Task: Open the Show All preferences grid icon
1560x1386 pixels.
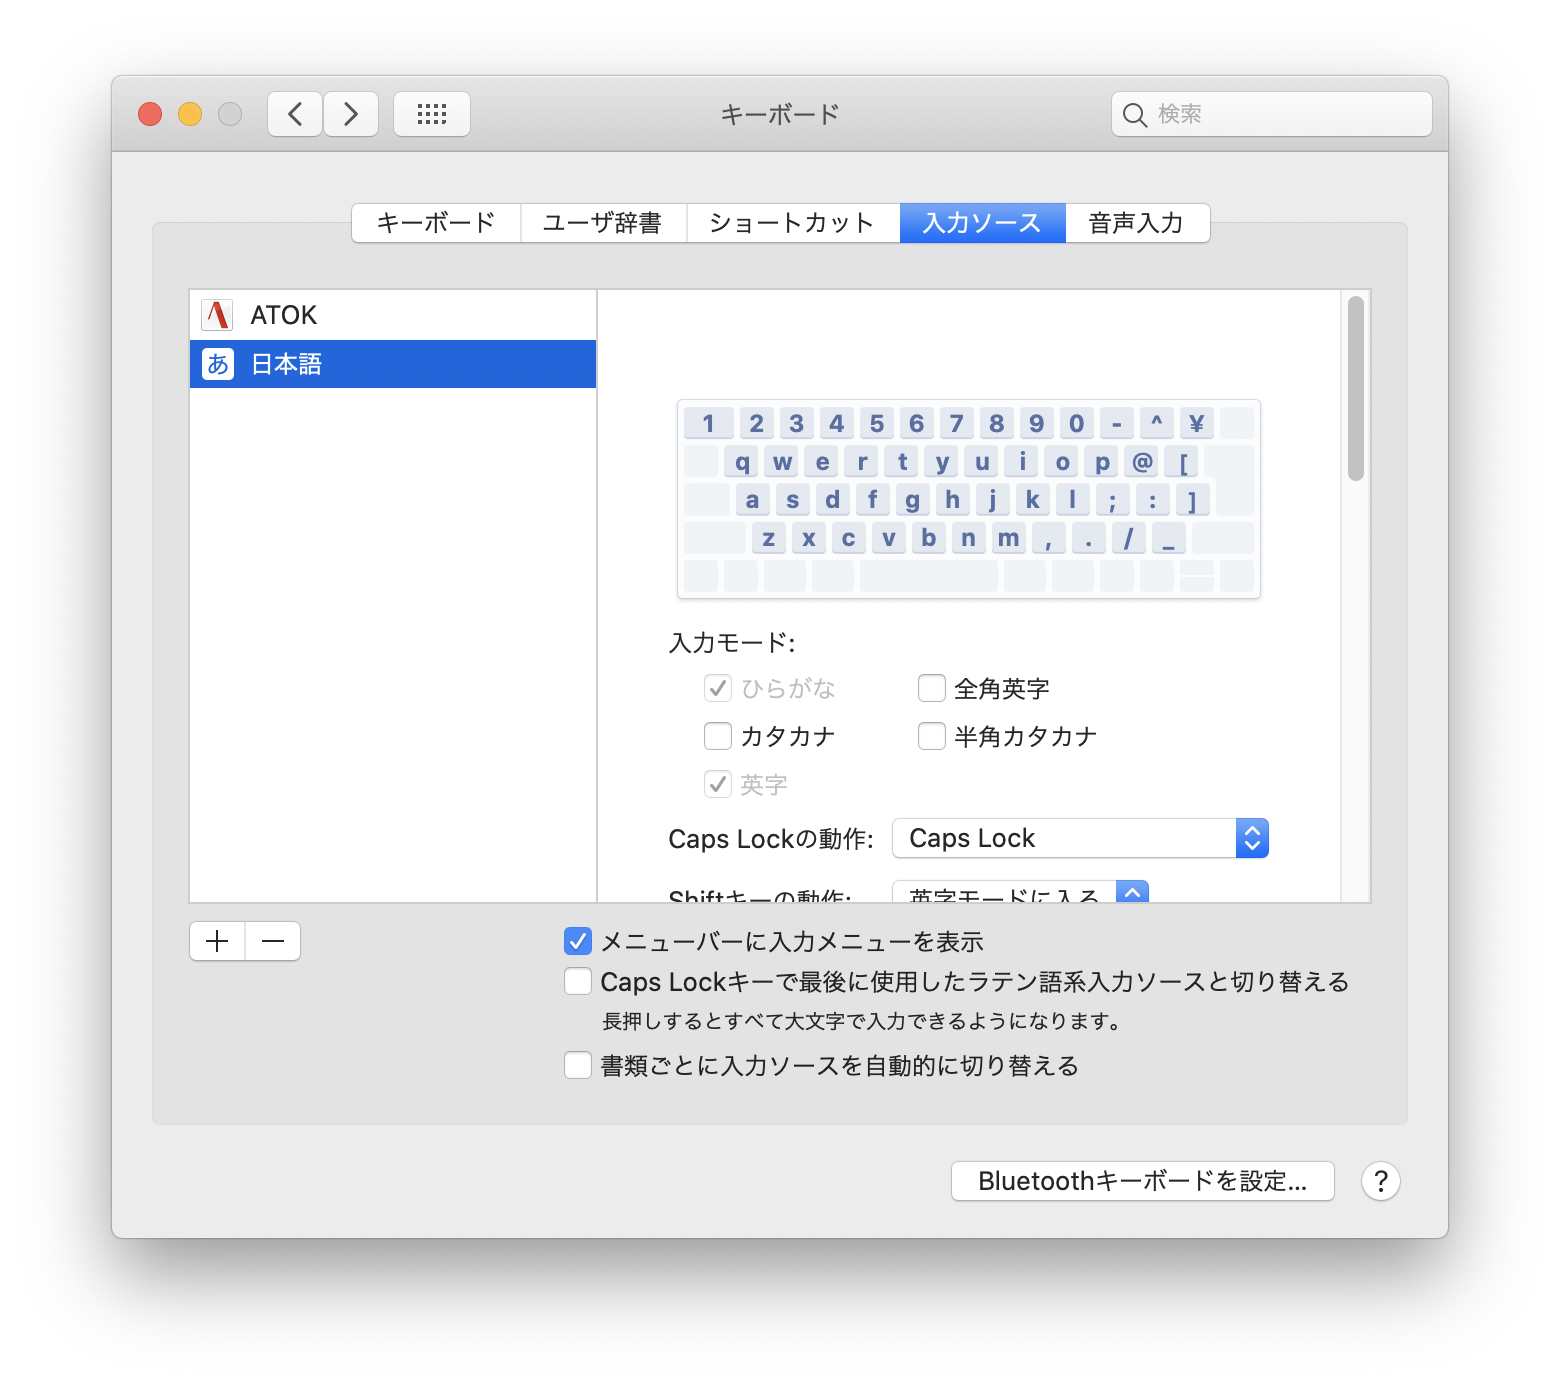Action: (431, 113)
